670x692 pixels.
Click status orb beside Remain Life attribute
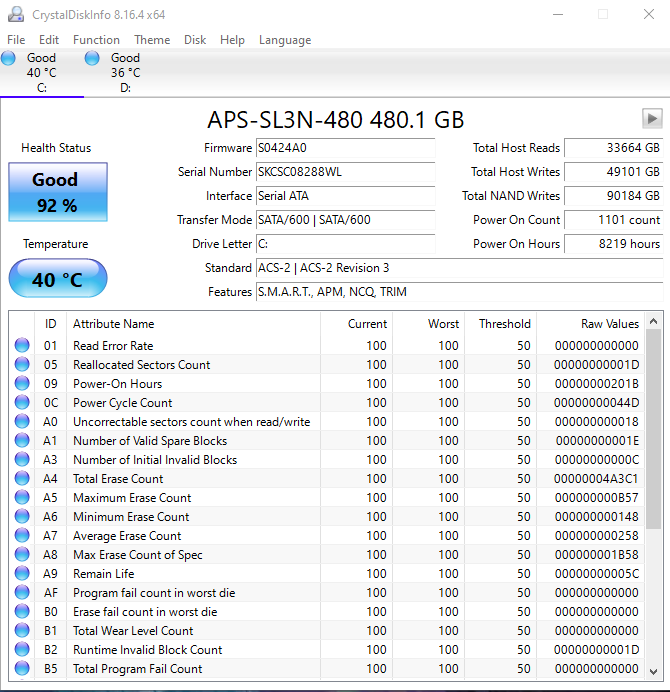coord(22,574)
